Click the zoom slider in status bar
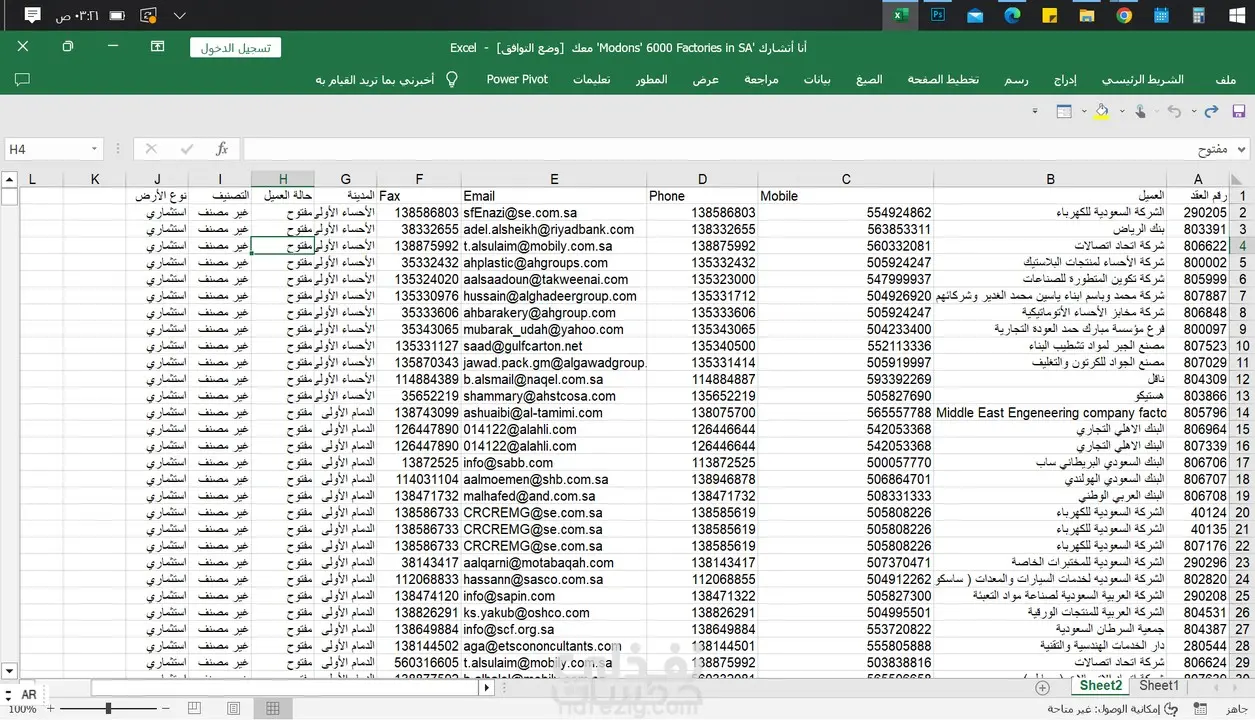This screenshot has width=1255, height=720. tap(108, 708)
